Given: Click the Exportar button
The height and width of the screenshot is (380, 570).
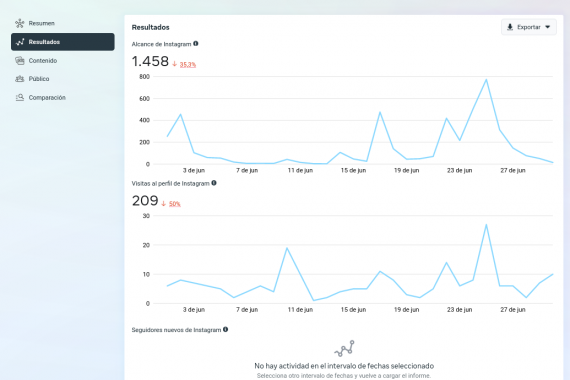Looking at the screenshot, I should coord(529,27).
